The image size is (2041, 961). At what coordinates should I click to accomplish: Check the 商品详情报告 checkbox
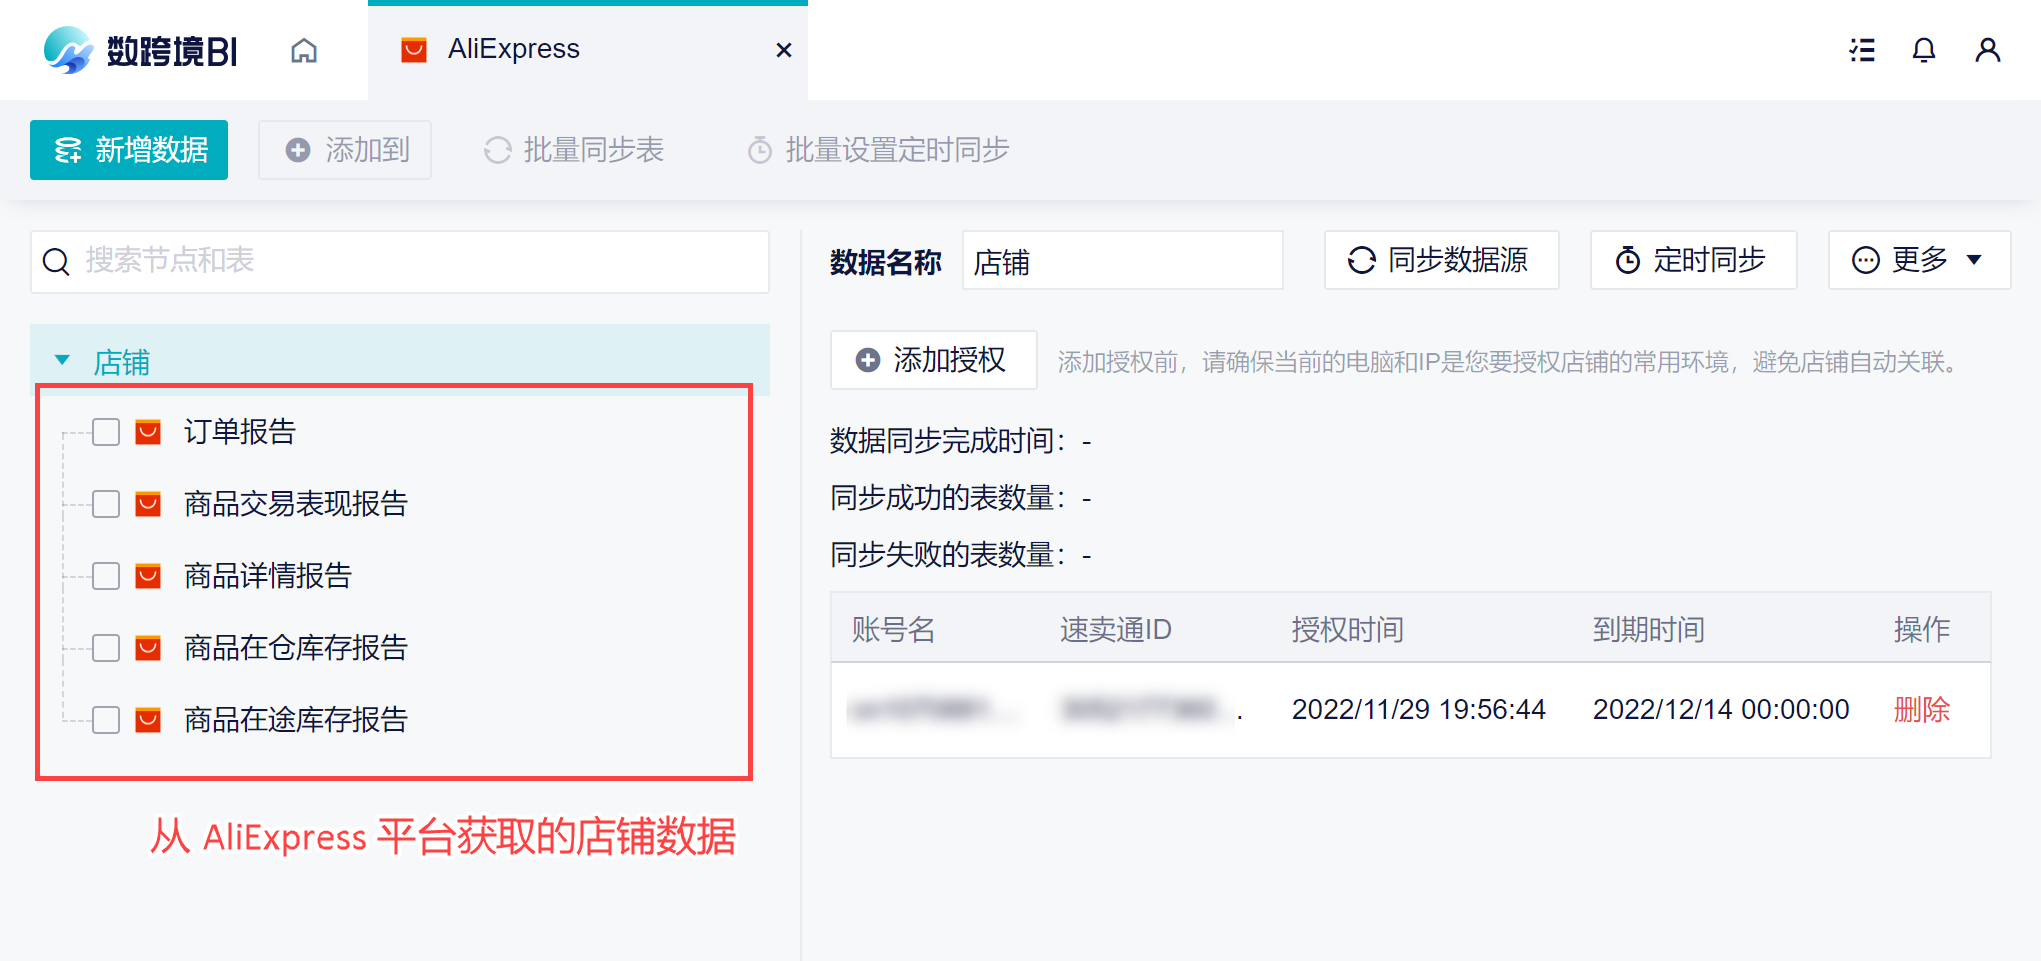(106, 576)
